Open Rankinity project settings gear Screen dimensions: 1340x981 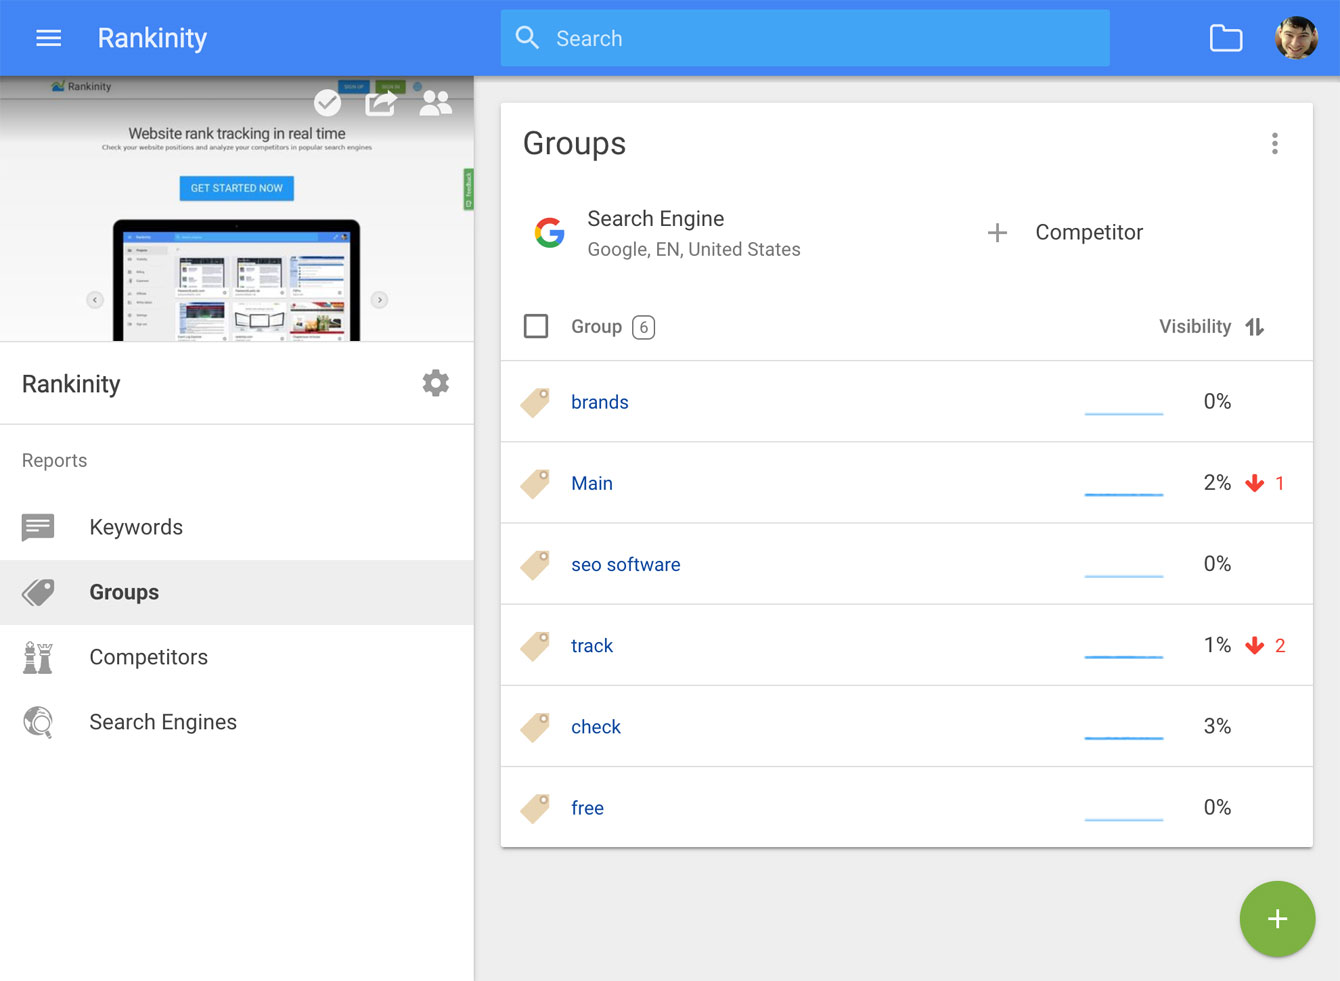435,383
